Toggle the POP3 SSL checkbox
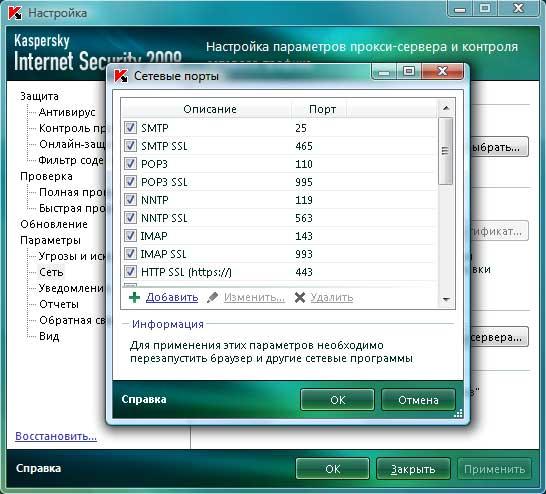Viewport: 546px width, 494px height. coord(130,182)
